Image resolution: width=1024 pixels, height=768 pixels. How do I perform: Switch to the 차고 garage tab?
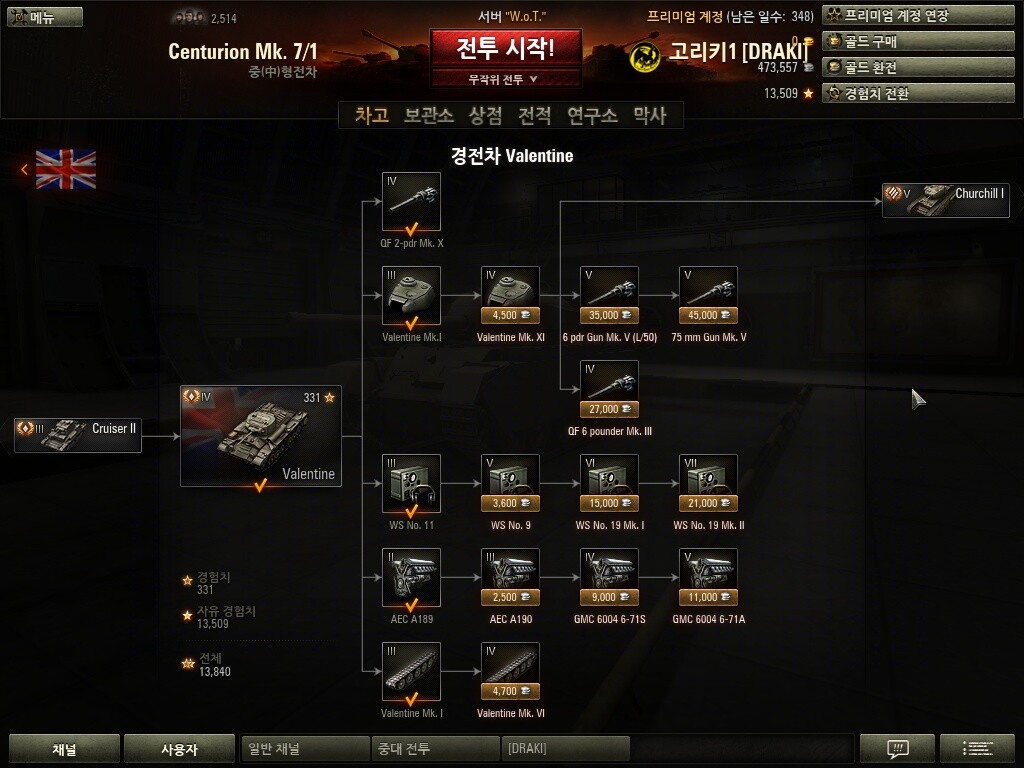tap(372, 116)
